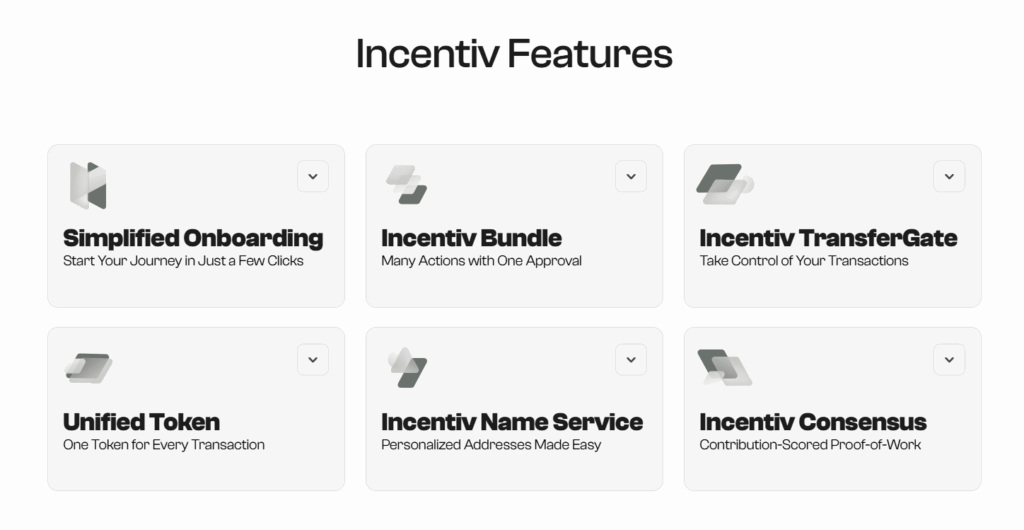Click the Unified Token card icon
The image size is (1024, 530).
pos(88,368)
